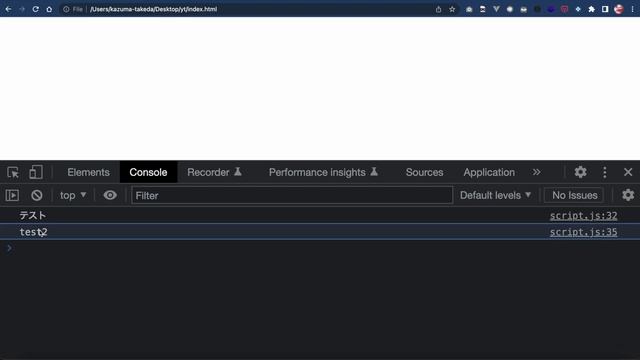640x360 pixels.
Task: Open the red extension icon in toolbar
Action: click(564, 9)
